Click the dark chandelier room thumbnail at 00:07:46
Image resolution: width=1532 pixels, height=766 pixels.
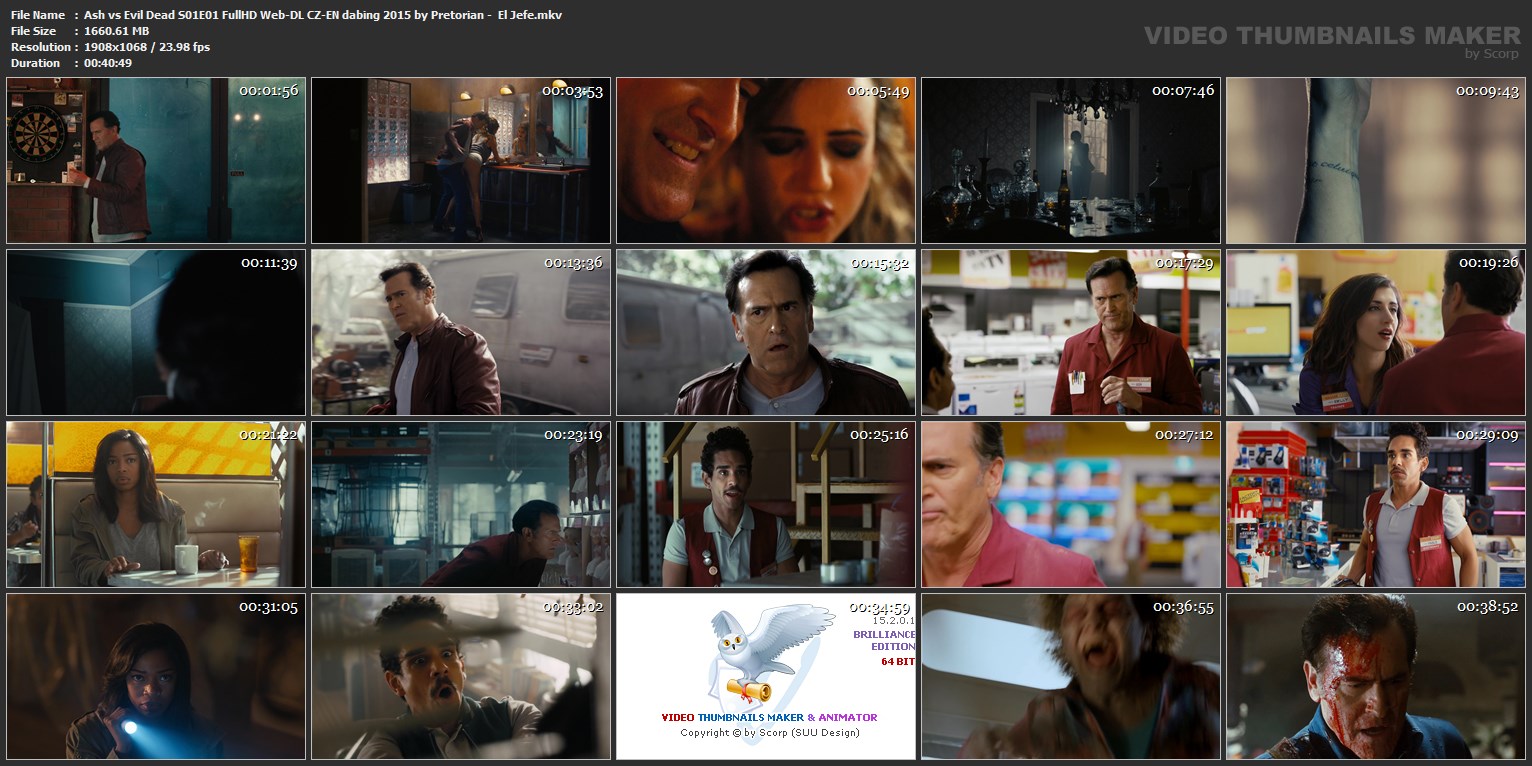[x=1070, y=161]
